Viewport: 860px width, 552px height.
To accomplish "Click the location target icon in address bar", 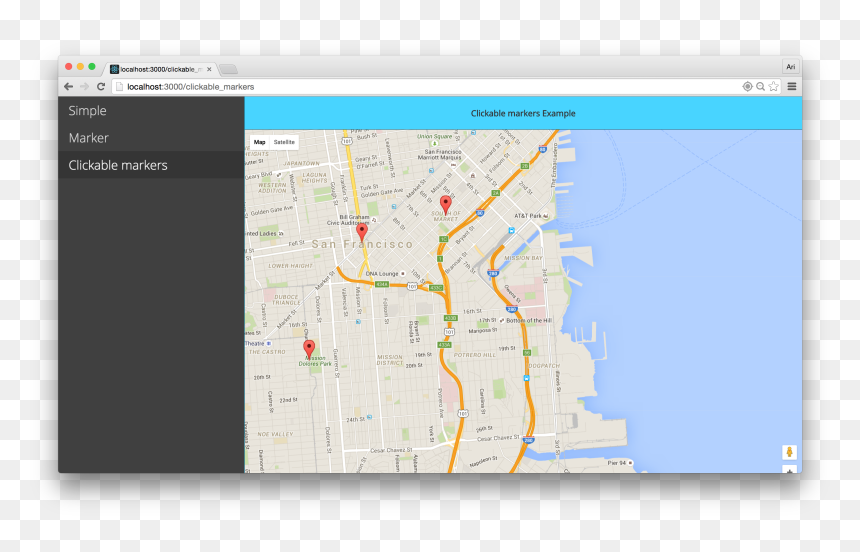I will 747,87.
